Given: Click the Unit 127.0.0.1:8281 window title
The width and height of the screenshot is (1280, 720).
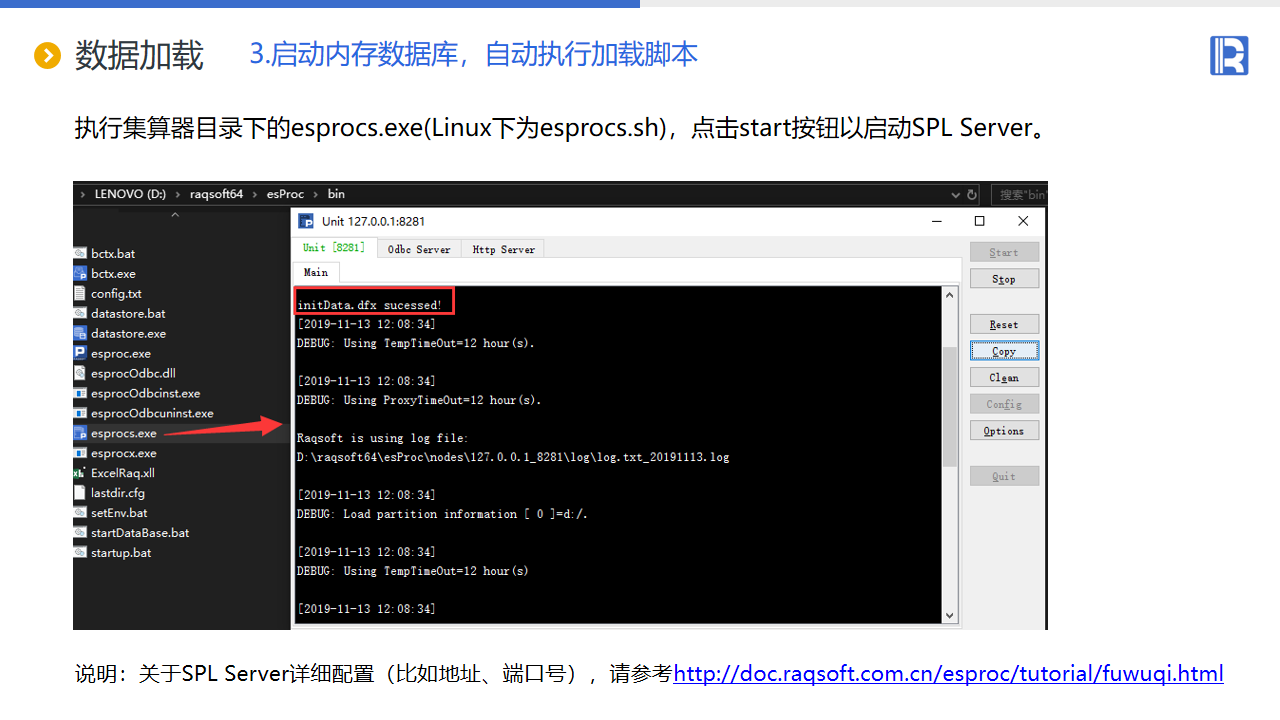Looking at the screenshot, I should tap(373, 221).
